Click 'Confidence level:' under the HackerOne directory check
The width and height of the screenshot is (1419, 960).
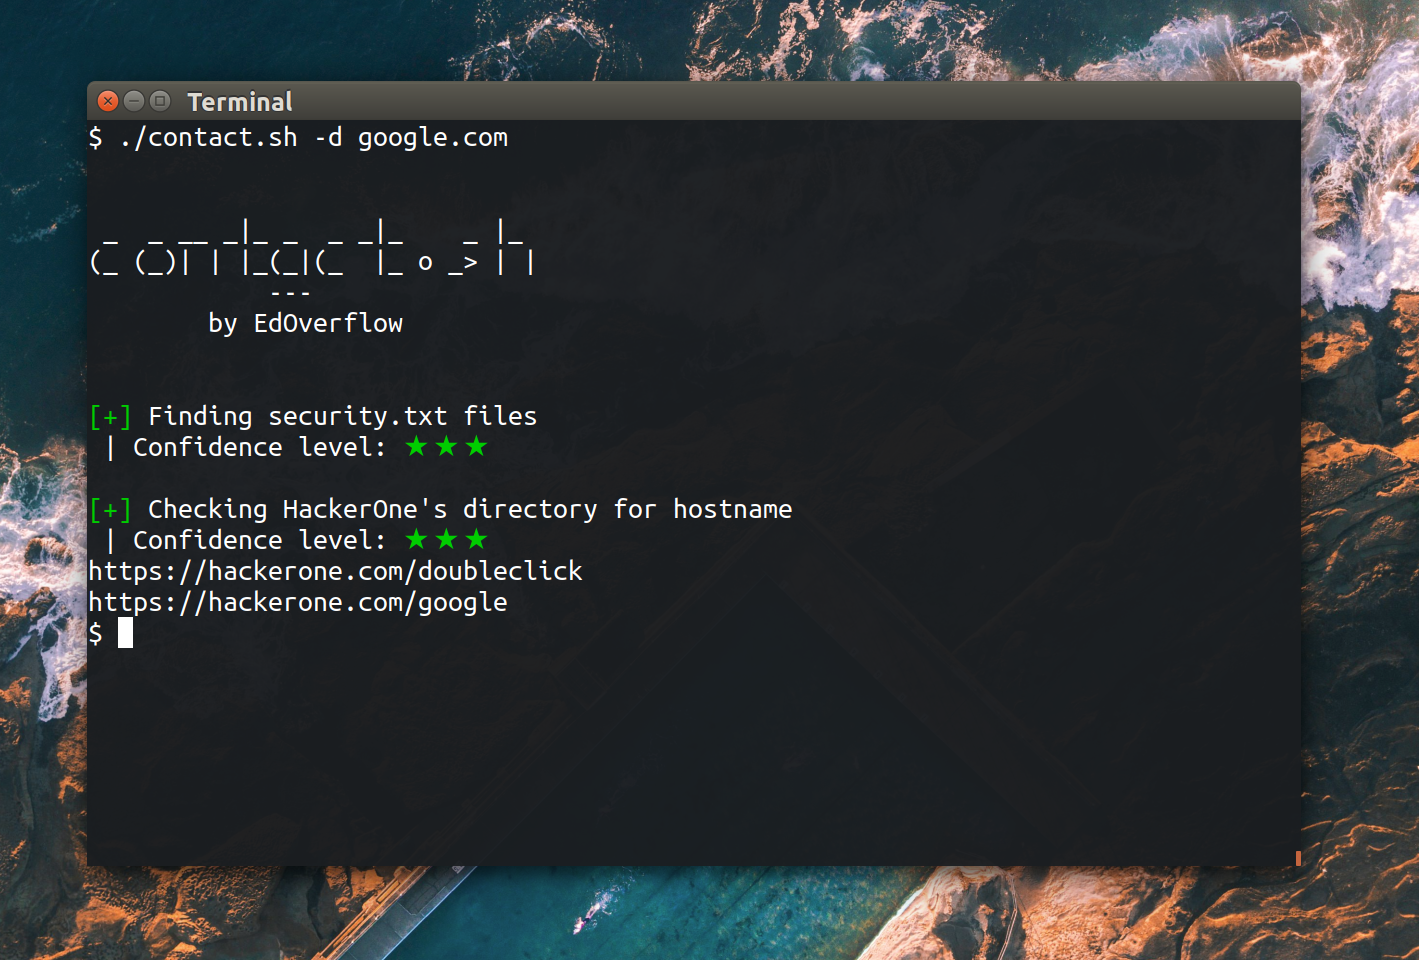pyautogui.click(x=259, y=540)
